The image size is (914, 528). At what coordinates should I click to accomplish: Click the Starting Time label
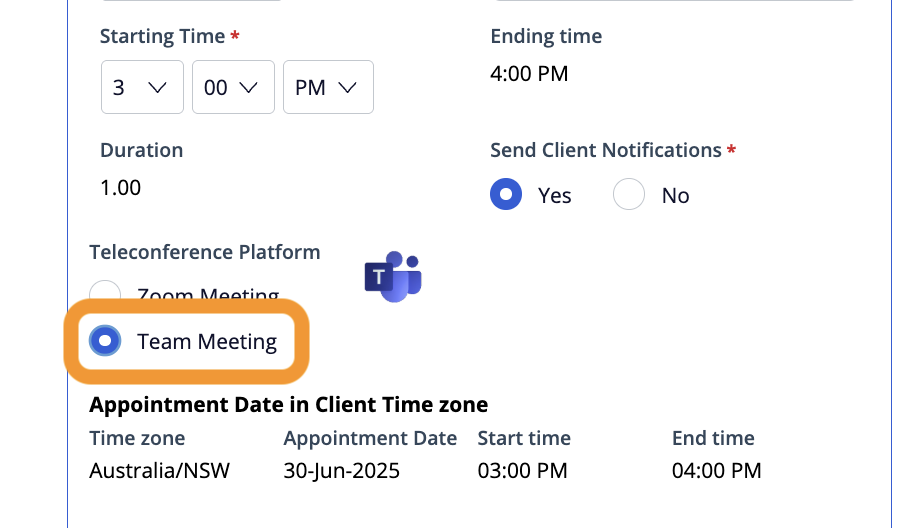pos(163,37)
